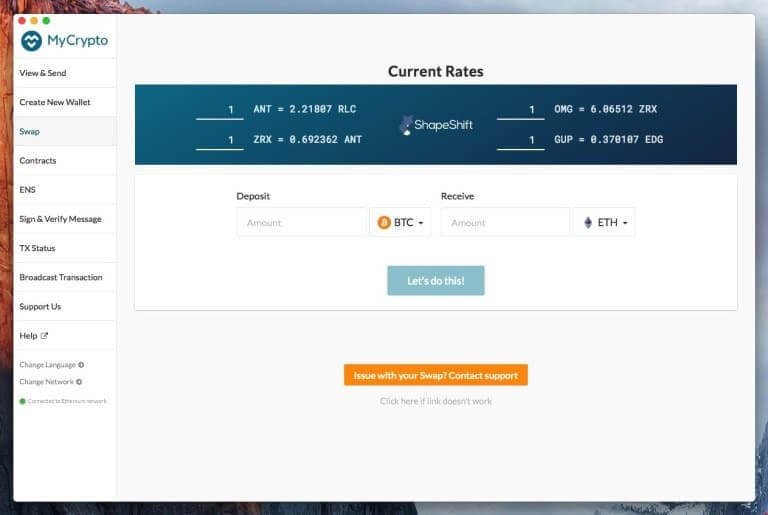The height and width of the screenshot is (515, 768).
Task: Focus the Deposit amount input field
Action: 302,222
